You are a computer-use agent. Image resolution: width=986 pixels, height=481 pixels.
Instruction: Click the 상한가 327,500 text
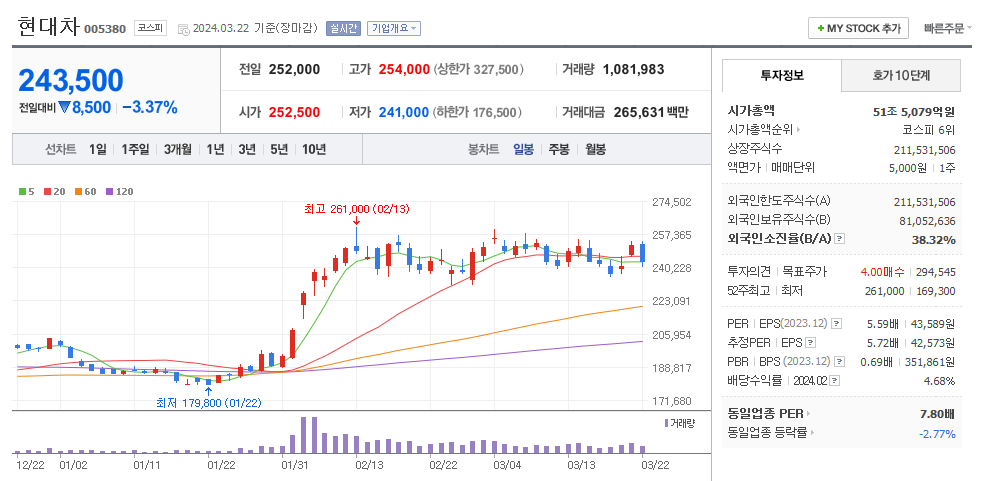[x=479, y=69]
